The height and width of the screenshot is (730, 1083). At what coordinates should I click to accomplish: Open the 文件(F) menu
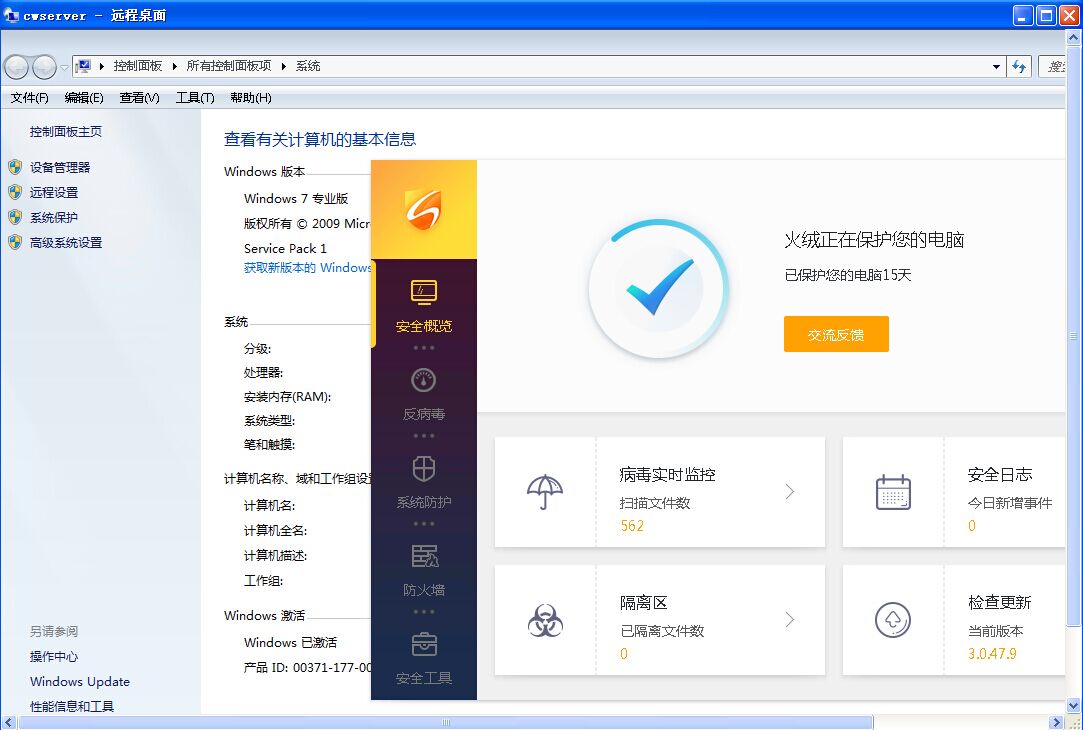coord(29,98)
